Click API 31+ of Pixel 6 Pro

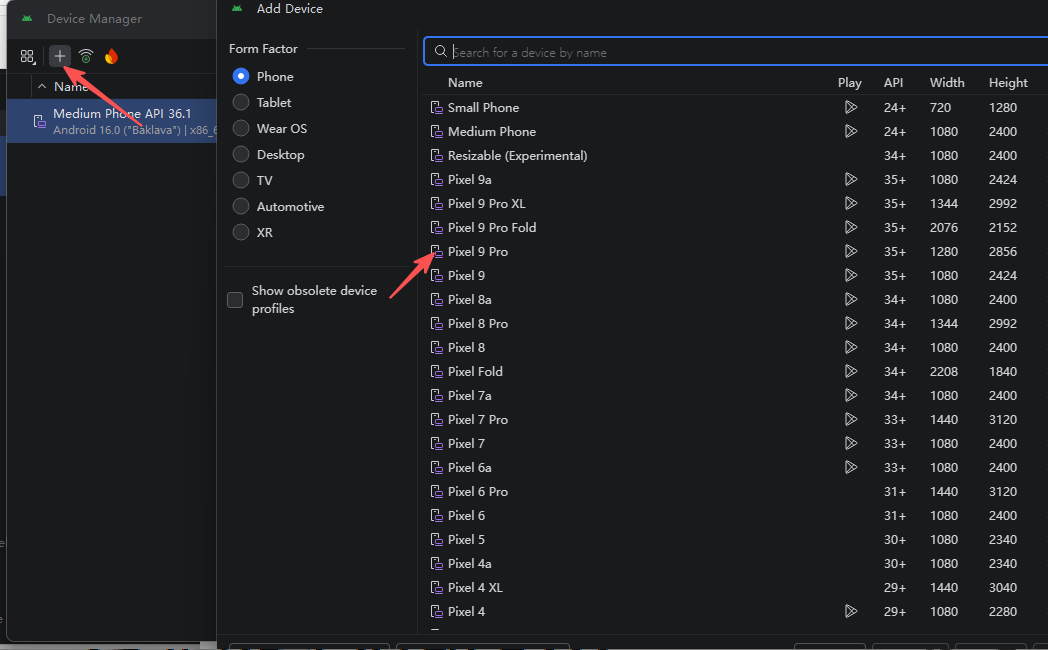click(x=894, y=492)
